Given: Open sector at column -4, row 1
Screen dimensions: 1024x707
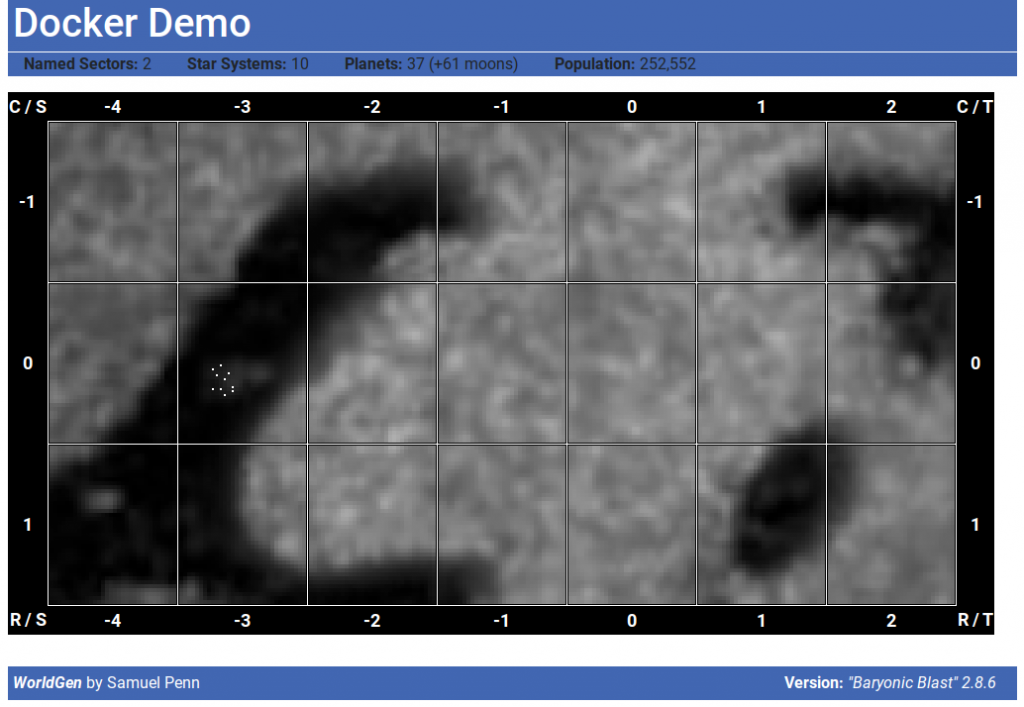Looking at the screenshot, I should click(x=113, y=524).
